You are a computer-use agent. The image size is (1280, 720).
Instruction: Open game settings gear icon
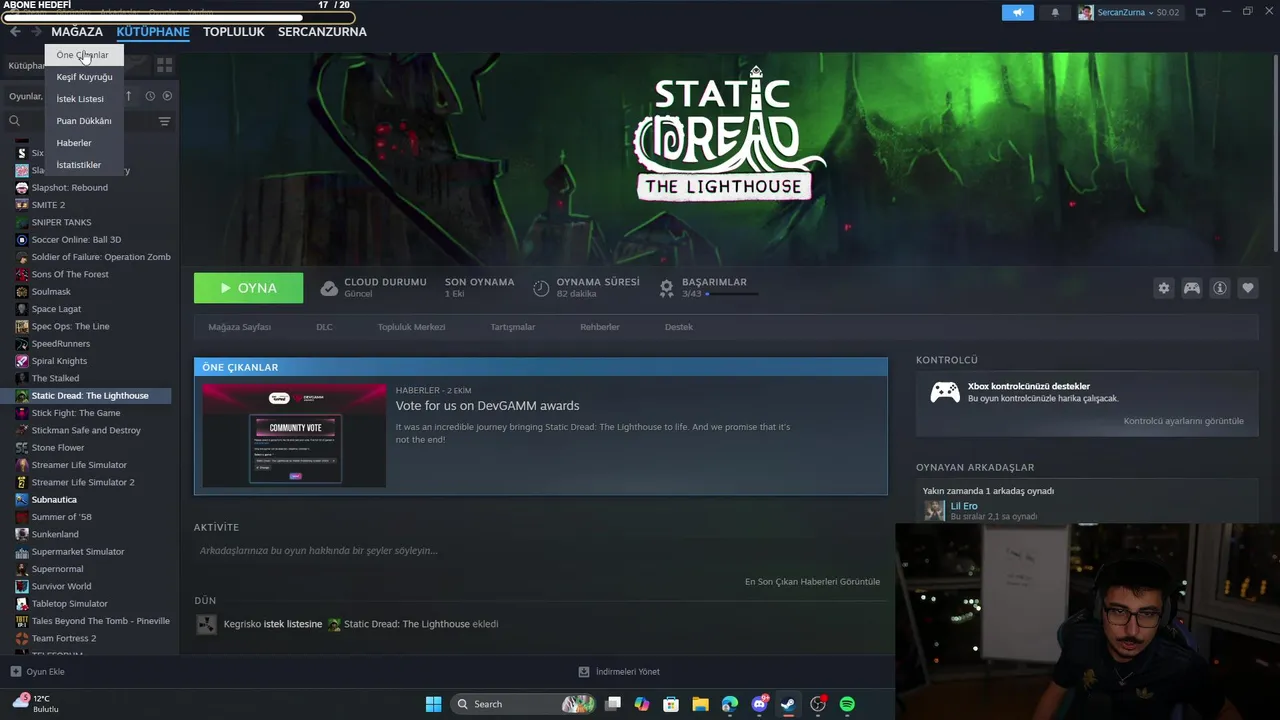pyautogui.click(x=1163, y=288)
